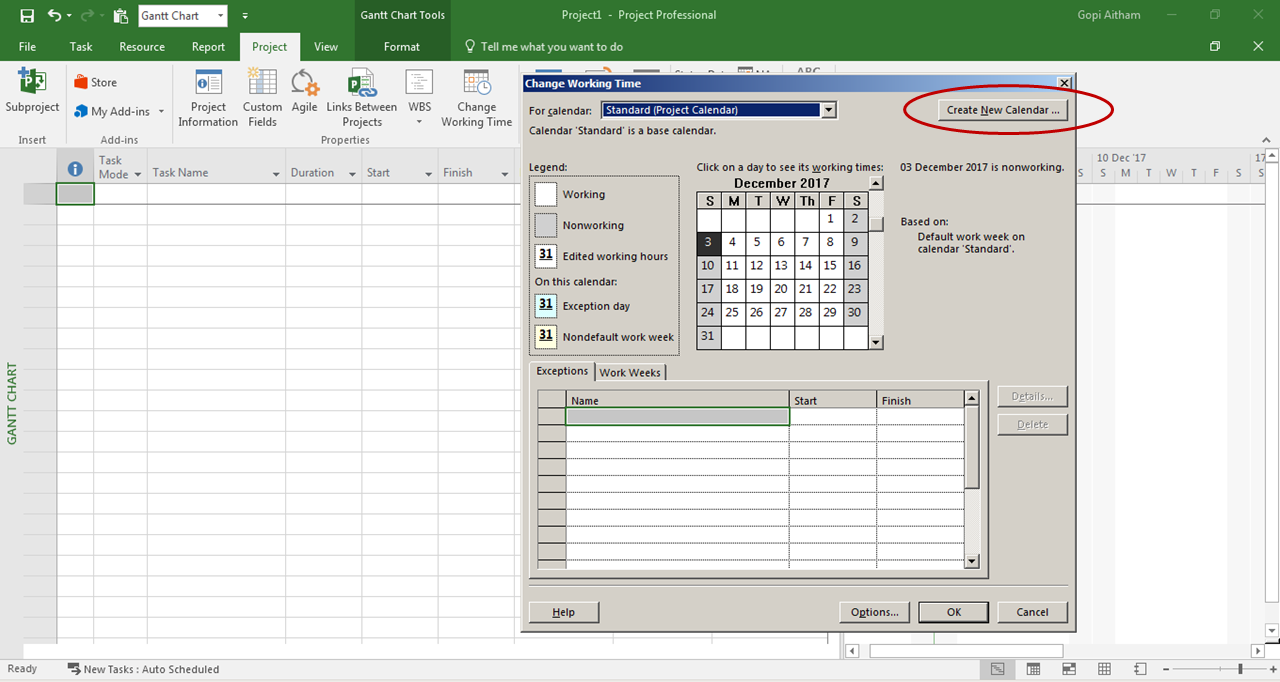Click the Undo arrow icon
1280x682 pixels.
point(55,16)
